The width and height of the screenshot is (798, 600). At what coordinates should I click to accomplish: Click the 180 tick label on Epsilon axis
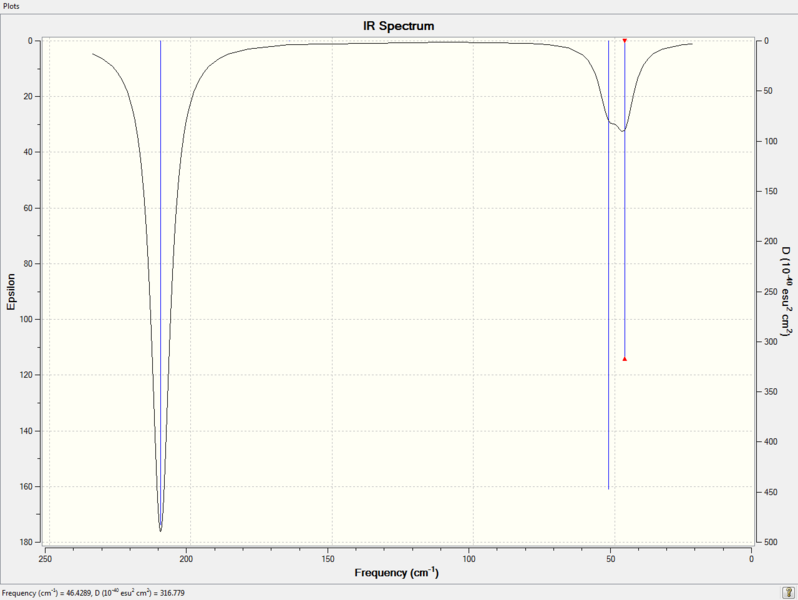(x=26, y=542)
